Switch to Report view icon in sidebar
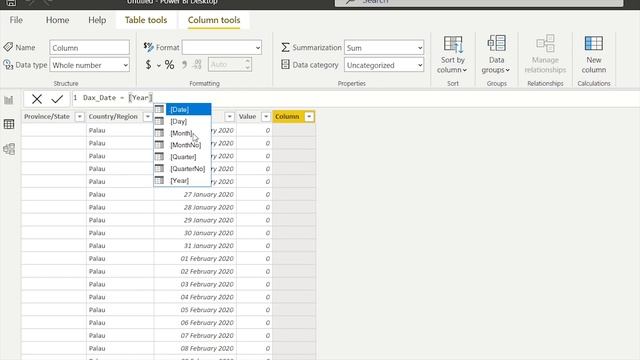Image resolution: width=640 pixels, height=360 pixels. pyautogui.click(x=9, y=100)
